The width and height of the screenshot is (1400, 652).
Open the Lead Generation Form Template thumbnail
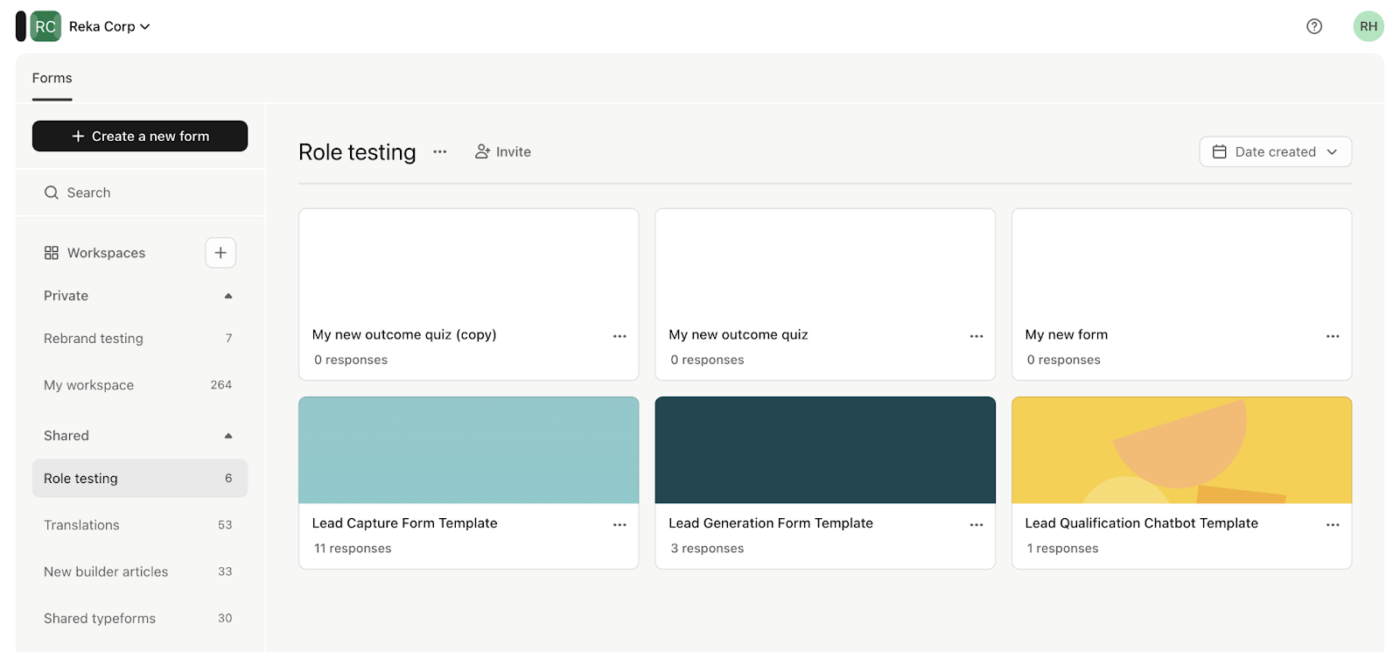(x=824, y=449)
